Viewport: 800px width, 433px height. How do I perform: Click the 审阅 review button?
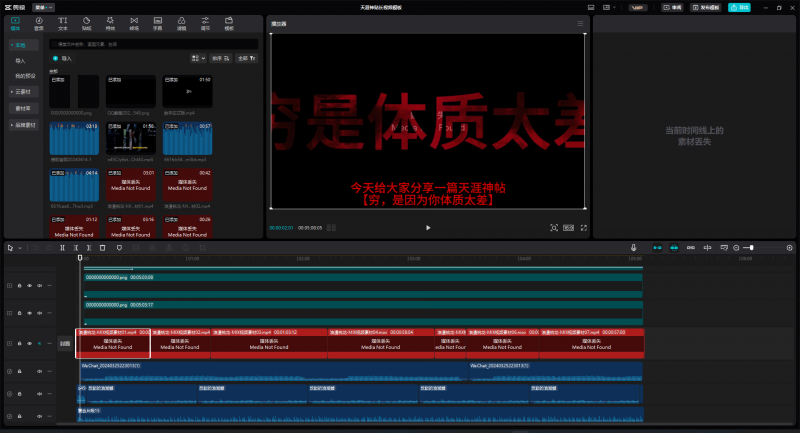click(673, 8)
